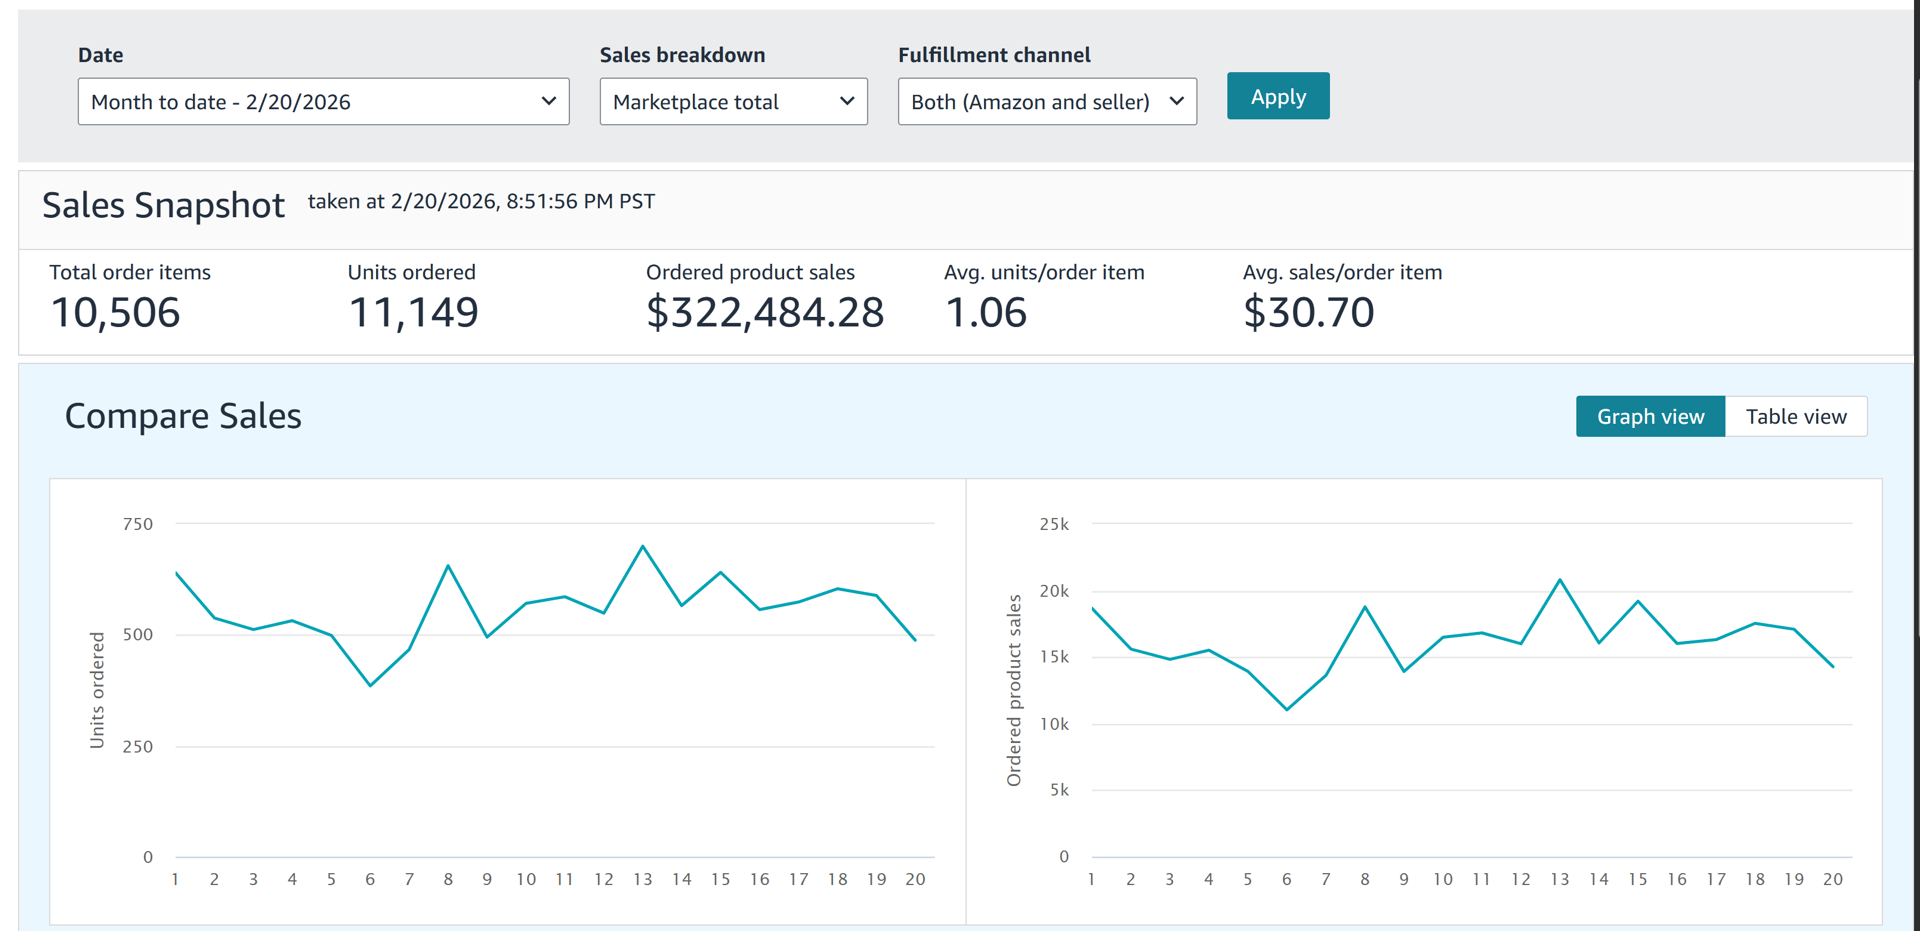Click the Ordered product sales amount $322,484.28
The width and height of the screenshot is (1920, 931).
click(765, 313)
